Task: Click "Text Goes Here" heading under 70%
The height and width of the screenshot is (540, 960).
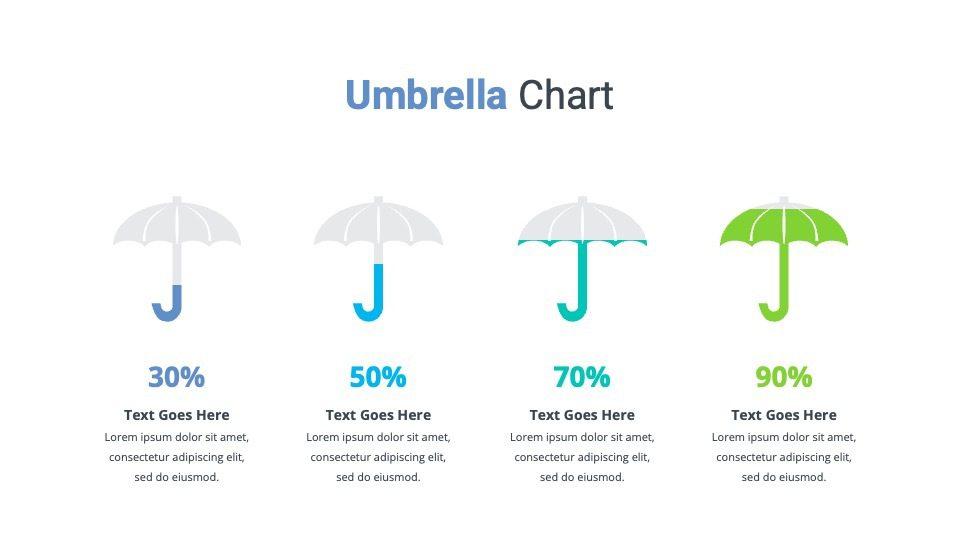Action: pos(582,415)
